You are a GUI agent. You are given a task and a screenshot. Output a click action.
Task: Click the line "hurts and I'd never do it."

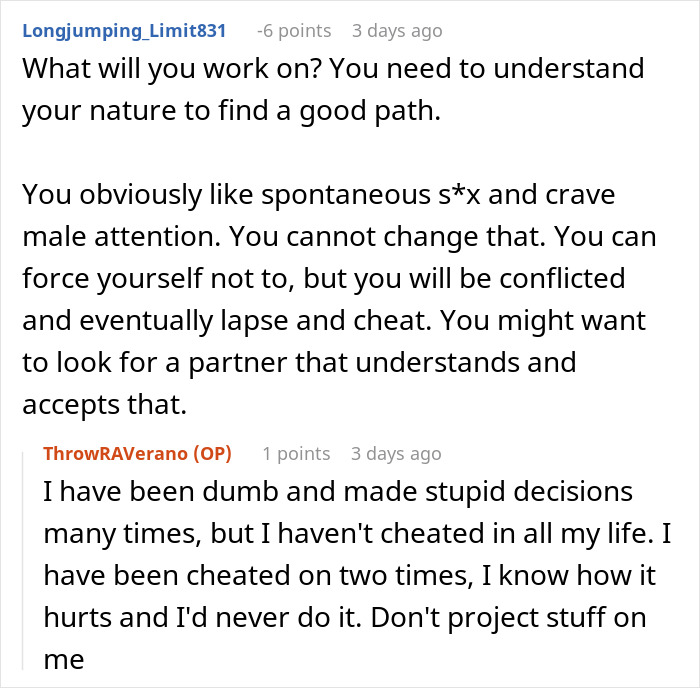point(203,617)
